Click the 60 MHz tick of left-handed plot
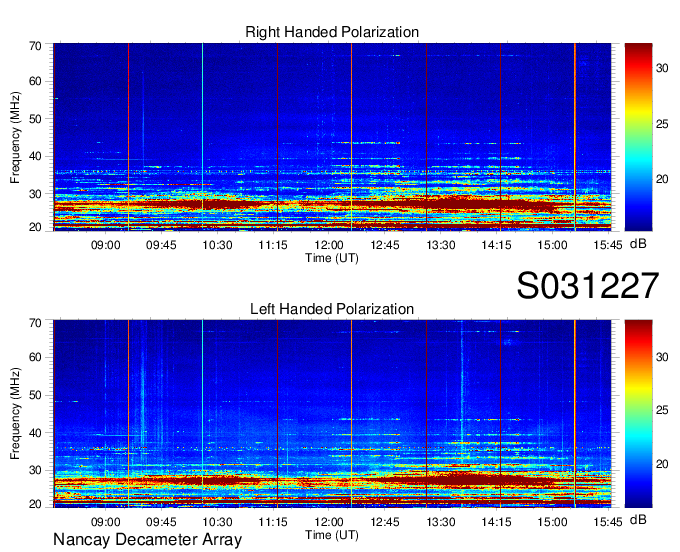The height and width of the screenshot is (552, 680). tap(35, 357)
